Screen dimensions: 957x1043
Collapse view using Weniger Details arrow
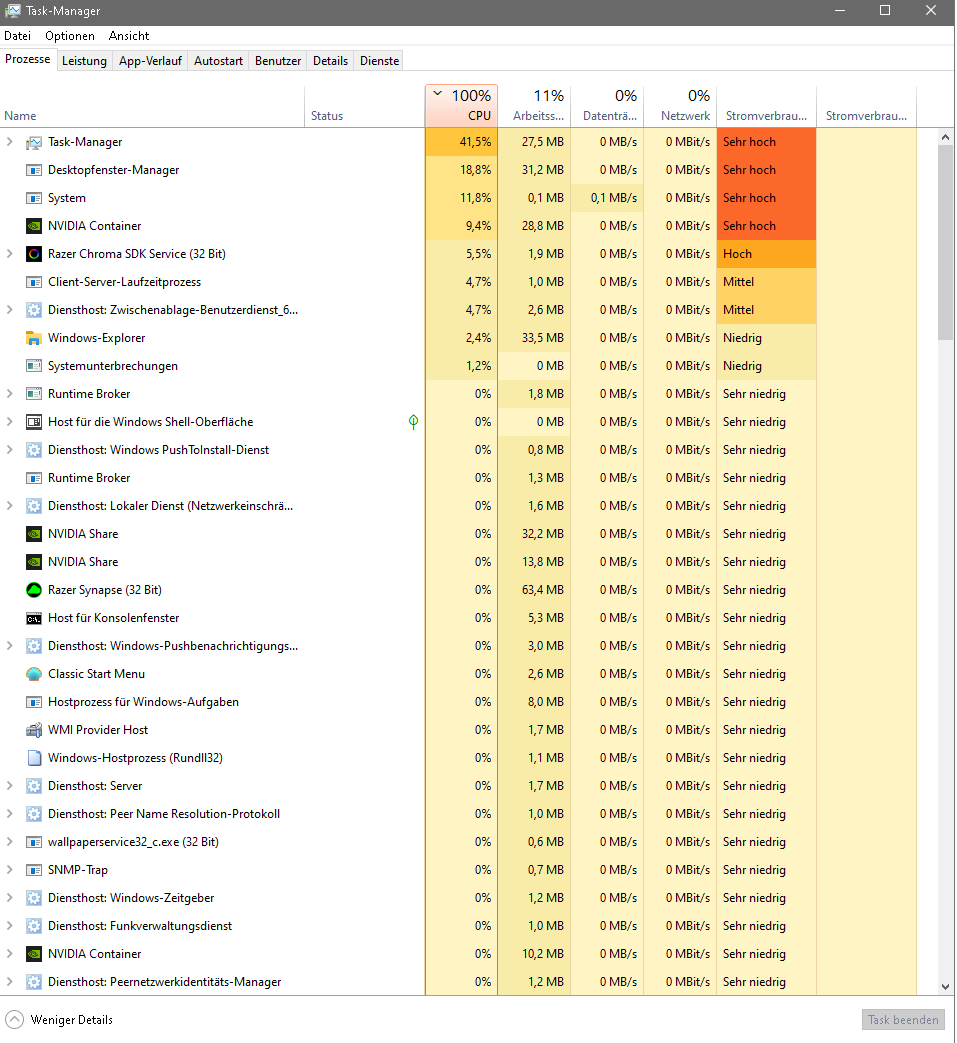[x=15, y=1020]
